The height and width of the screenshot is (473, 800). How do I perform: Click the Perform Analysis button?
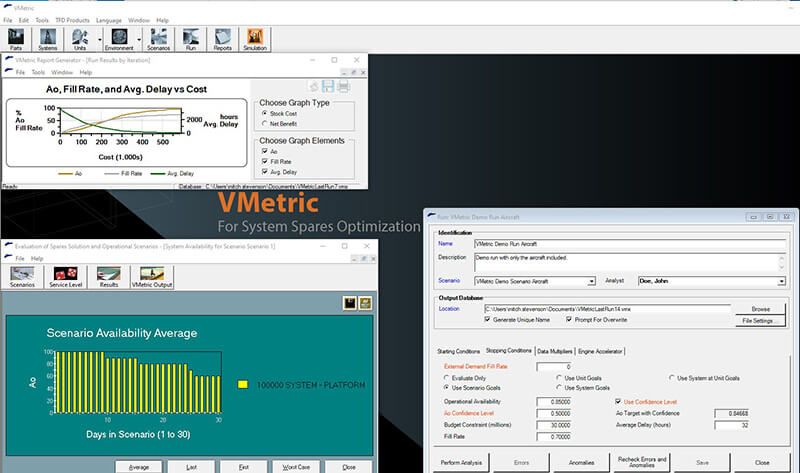pos(461,463)
